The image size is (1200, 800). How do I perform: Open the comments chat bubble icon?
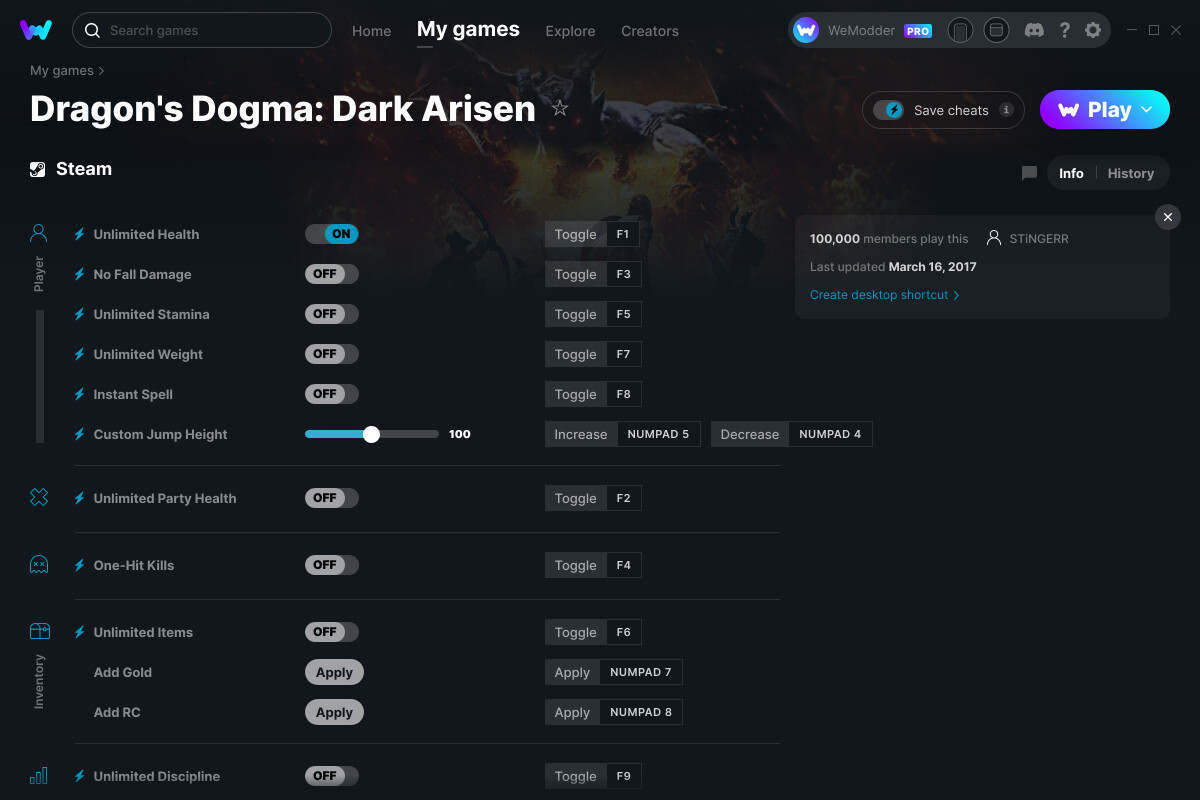1029,173
